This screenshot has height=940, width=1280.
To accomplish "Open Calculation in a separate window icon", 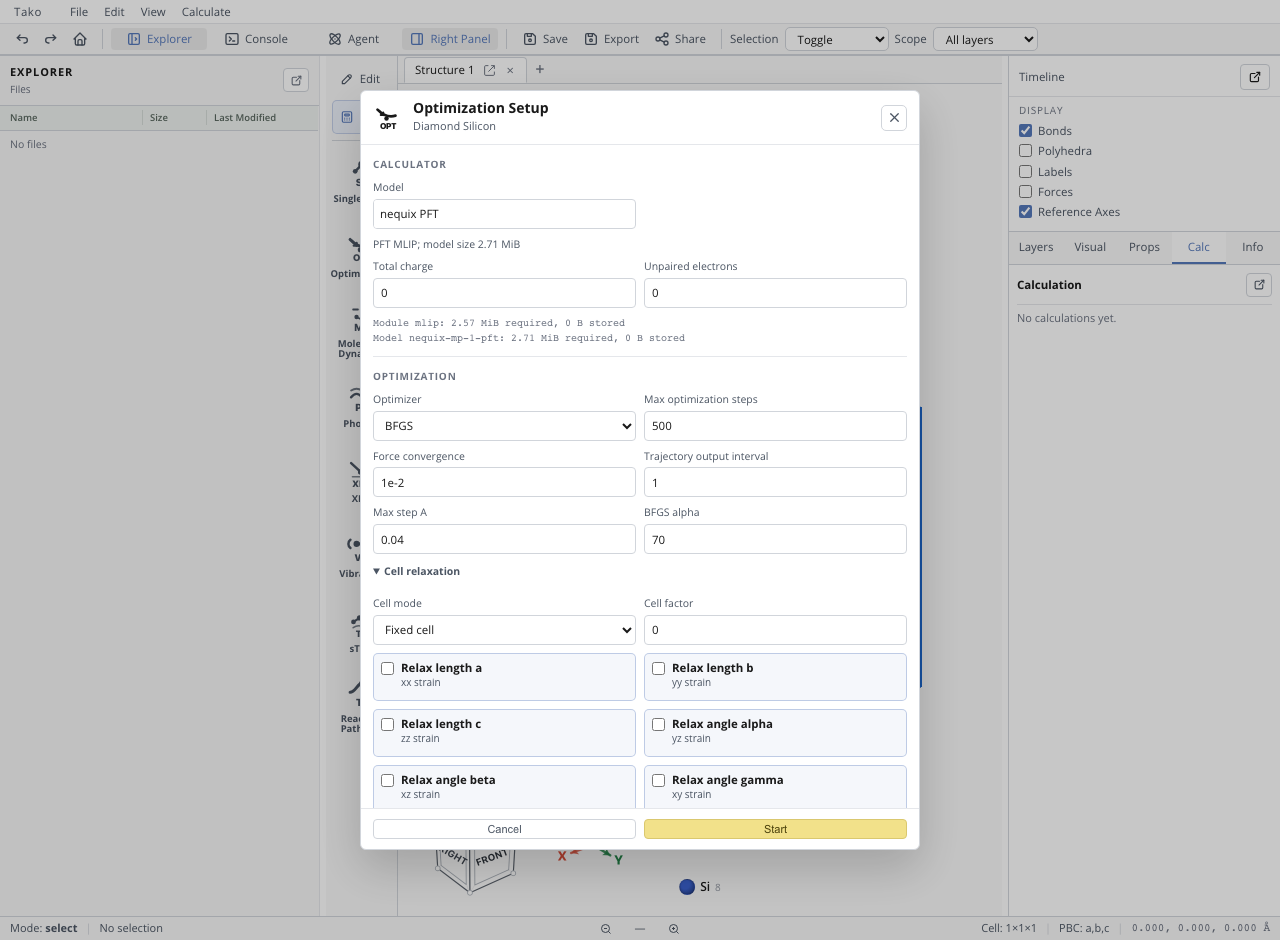I will click(x=1259, y=285).
